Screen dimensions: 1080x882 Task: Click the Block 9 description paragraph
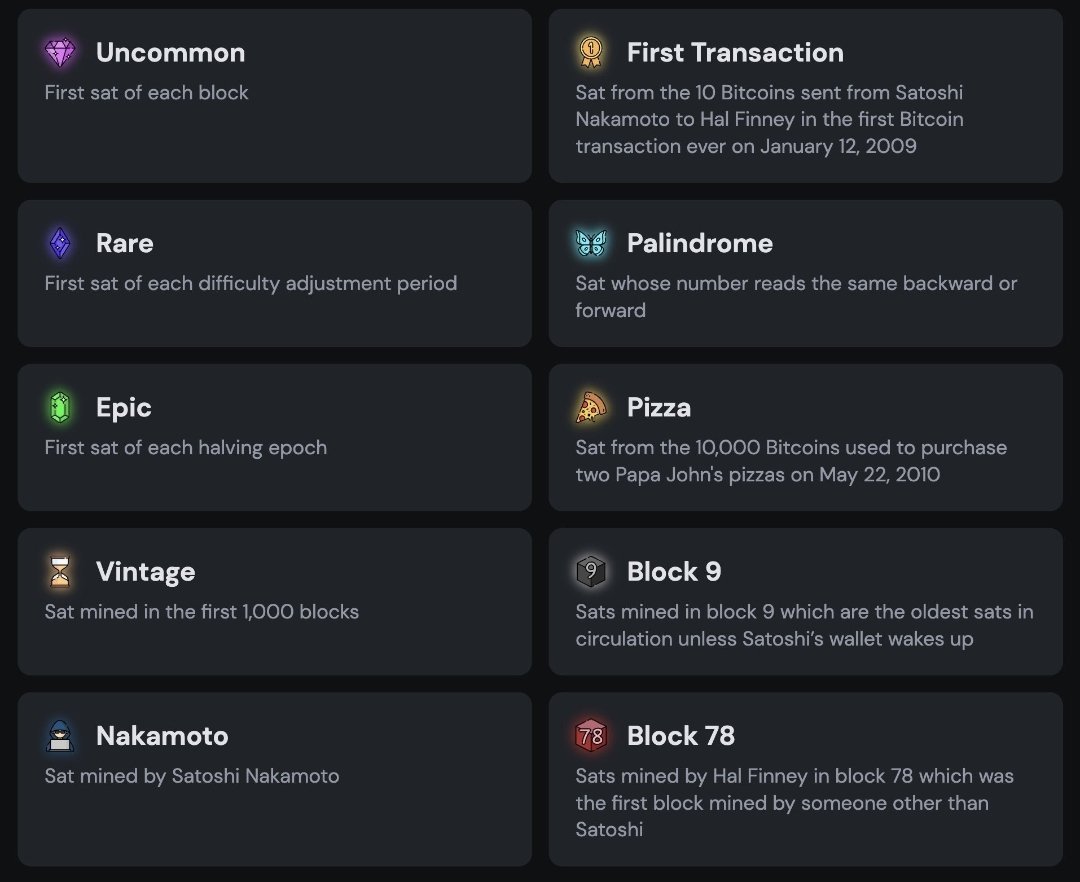click(x=804, y=625)
